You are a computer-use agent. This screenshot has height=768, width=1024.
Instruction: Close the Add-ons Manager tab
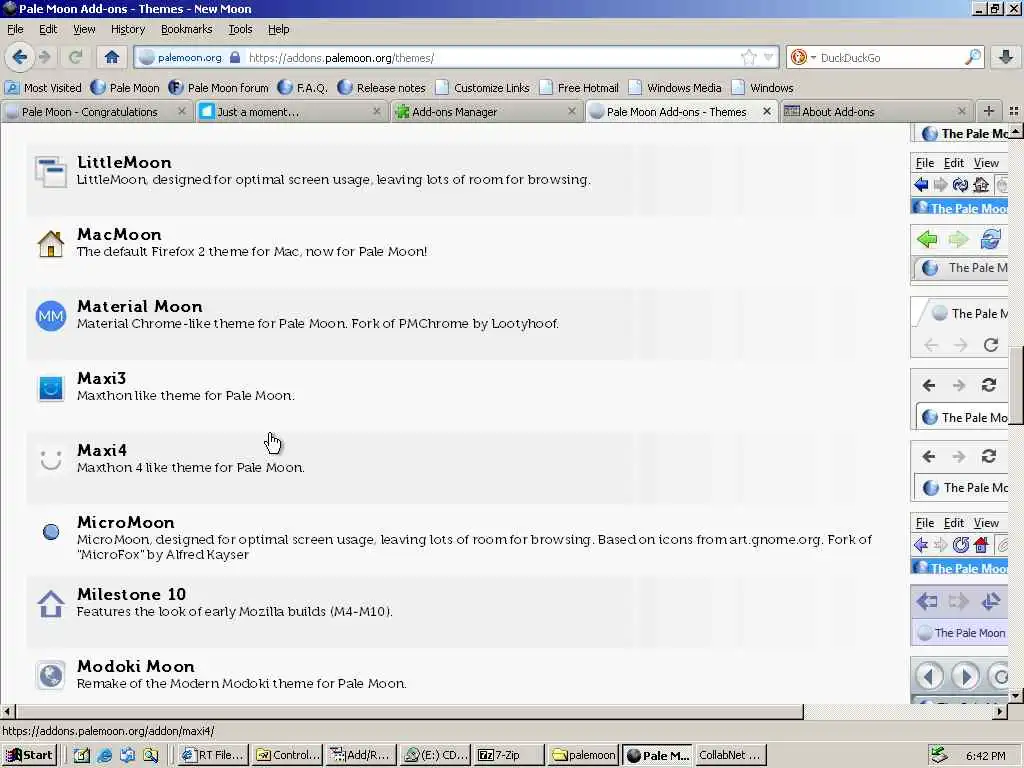click(x=572, y=112)
